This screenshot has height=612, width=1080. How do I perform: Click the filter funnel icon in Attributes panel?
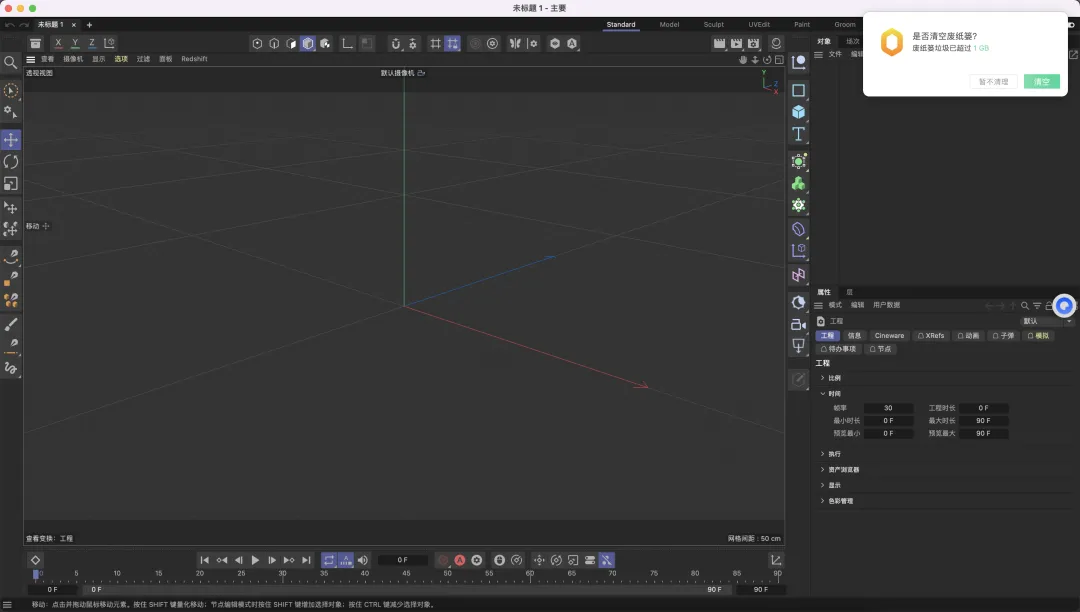1037,306
